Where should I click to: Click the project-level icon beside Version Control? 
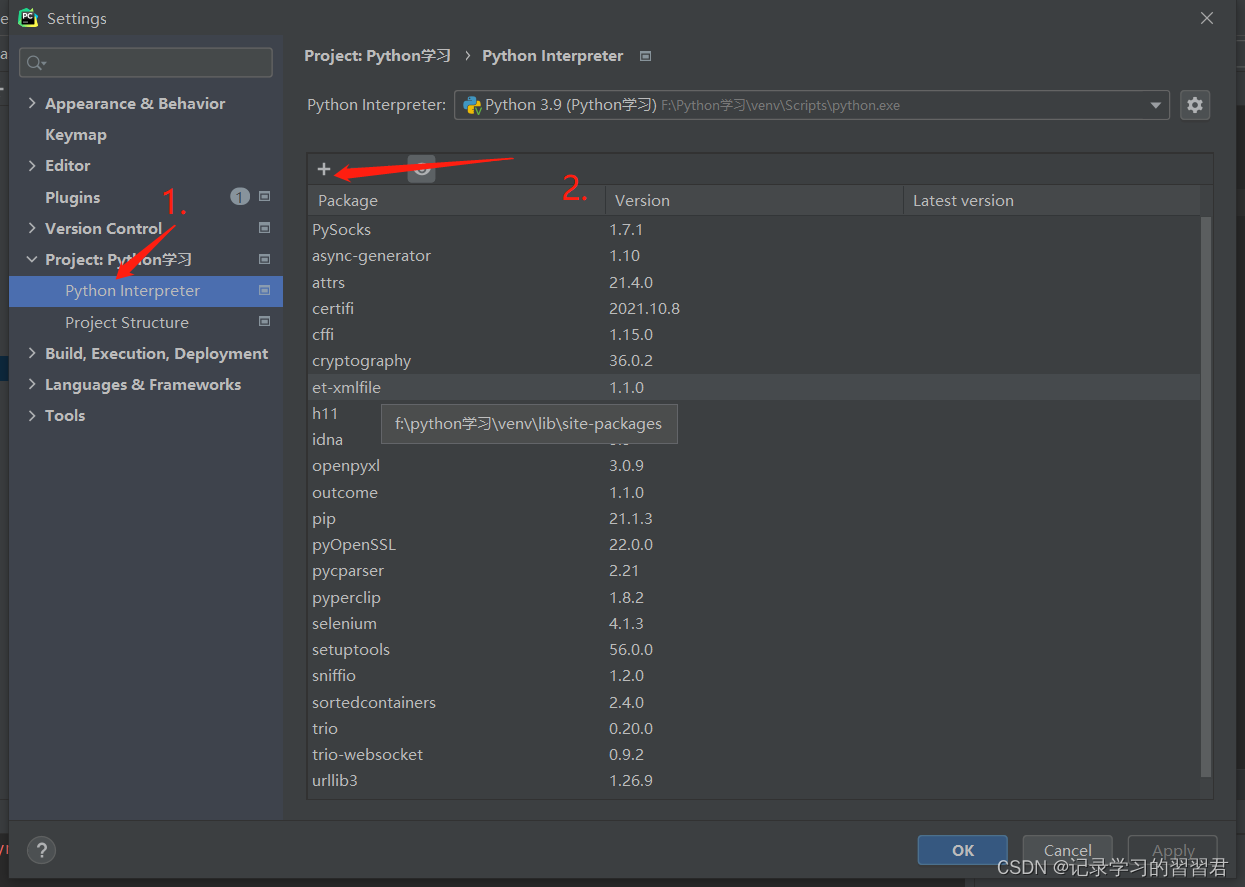pyautogui.click(x=265, y=228)
